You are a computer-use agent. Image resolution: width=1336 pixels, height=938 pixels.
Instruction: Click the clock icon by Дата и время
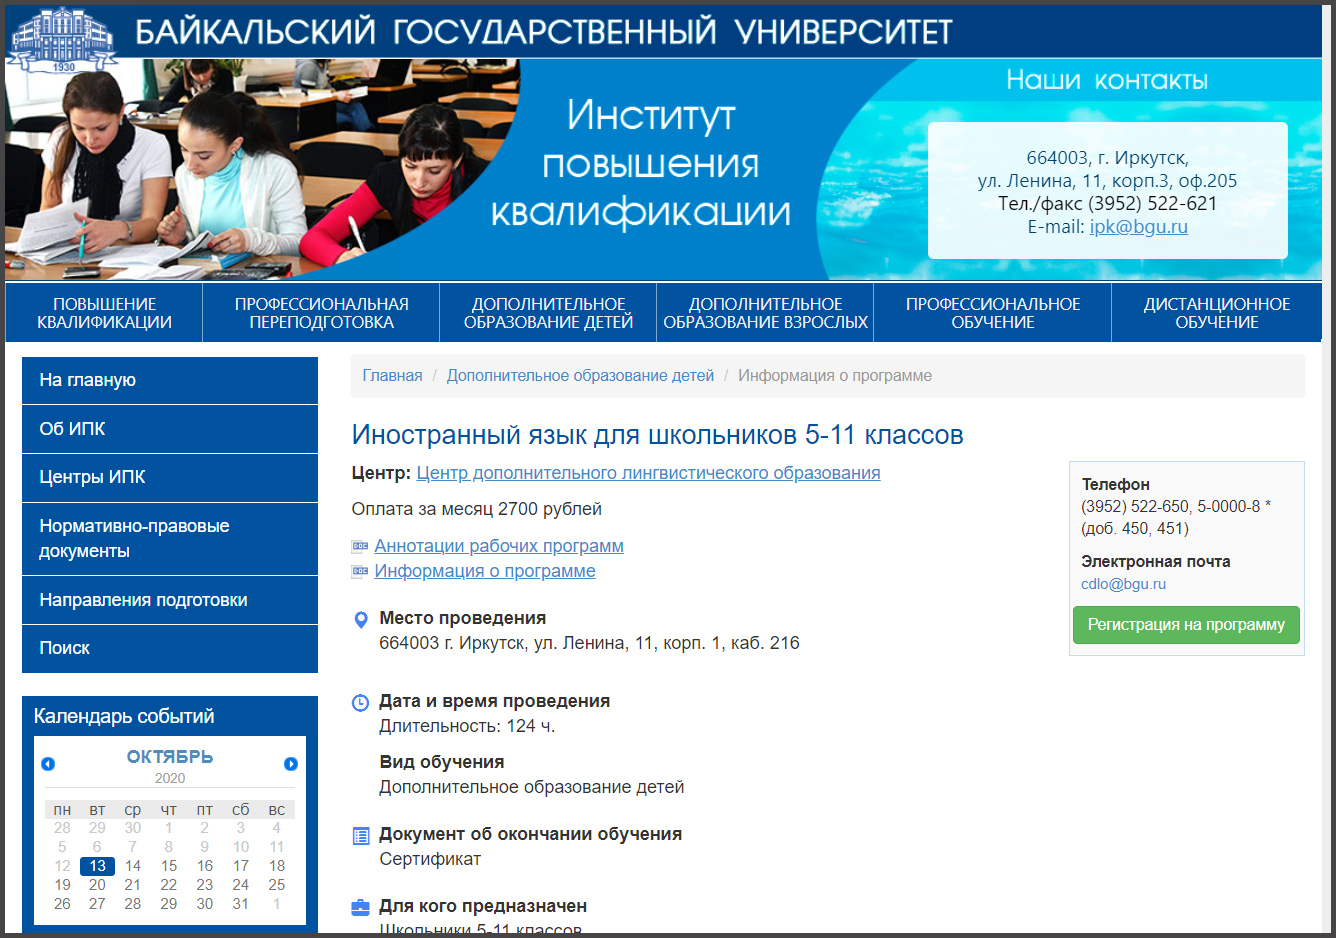tap(361, 703)
